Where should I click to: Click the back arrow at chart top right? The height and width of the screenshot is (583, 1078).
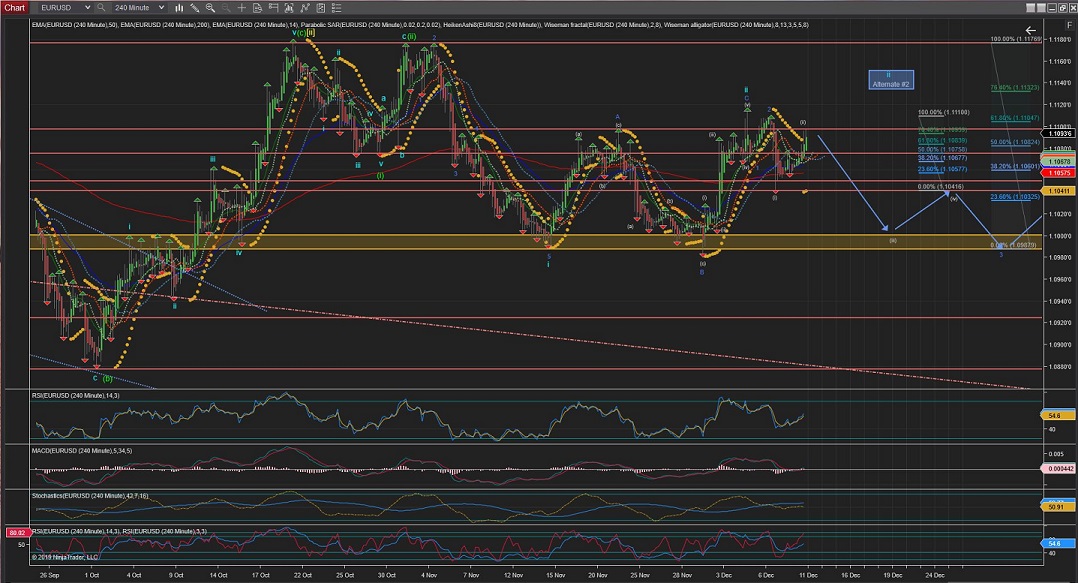1030,30
